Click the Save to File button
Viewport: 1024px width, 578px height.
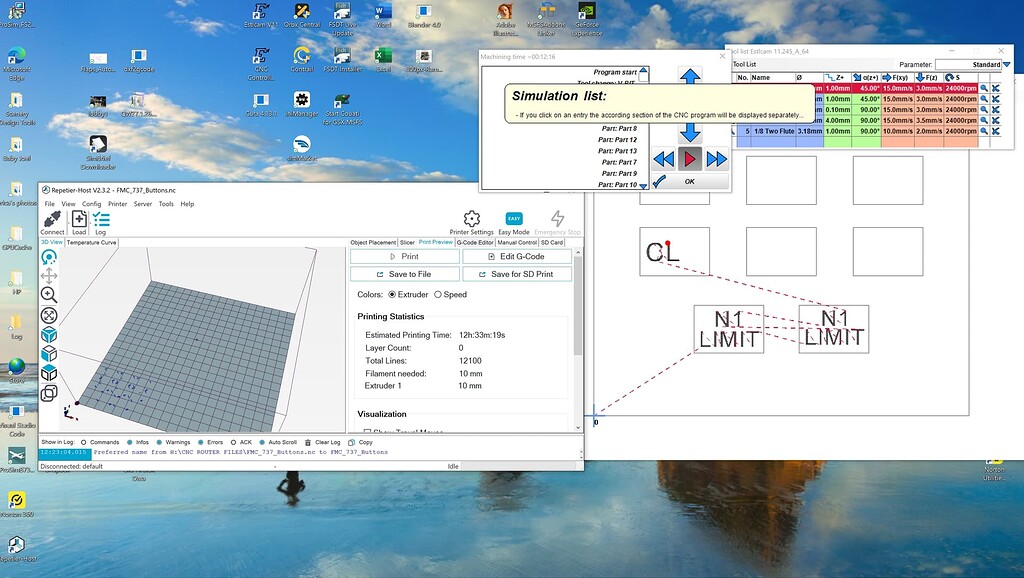[404, 274]
